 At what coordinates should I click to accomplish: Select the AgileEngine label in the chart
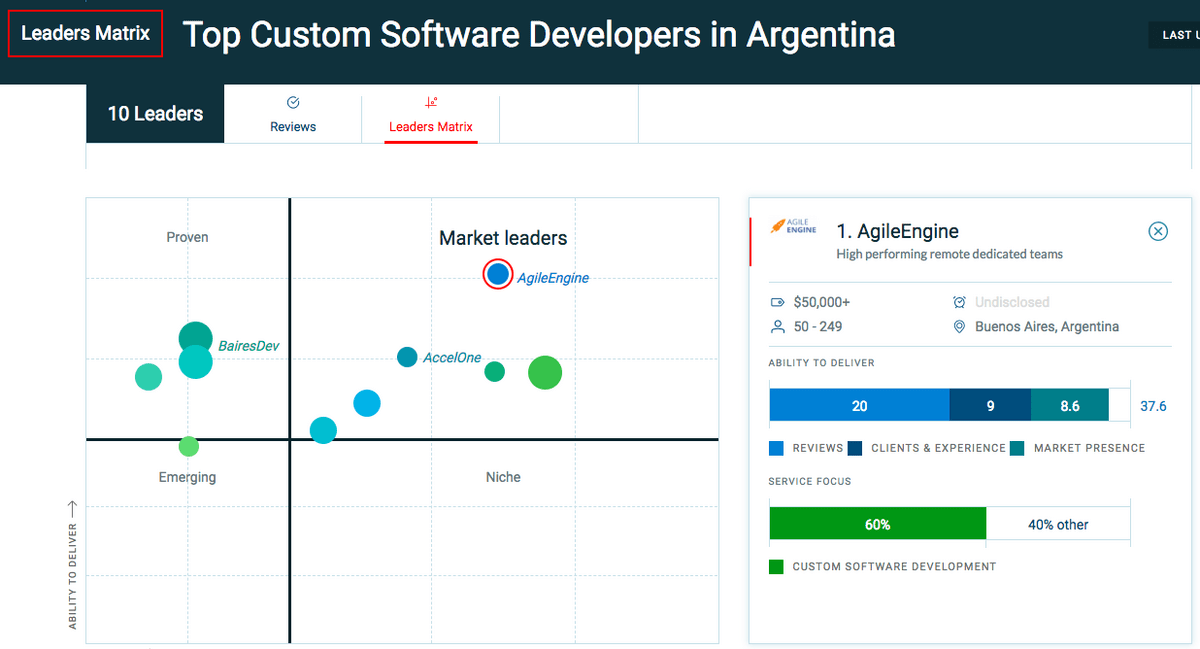[x=553, y=278]
